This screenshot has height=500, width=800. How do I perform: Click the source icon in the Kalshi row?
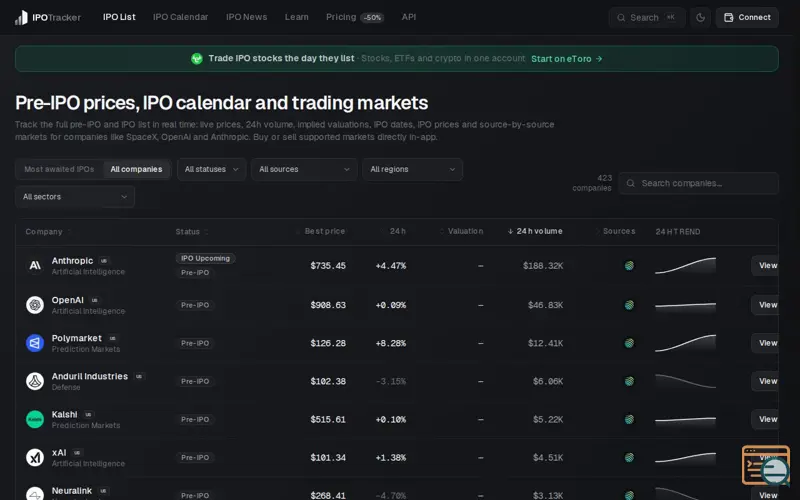pyautogui.click(x=629, y=419)
